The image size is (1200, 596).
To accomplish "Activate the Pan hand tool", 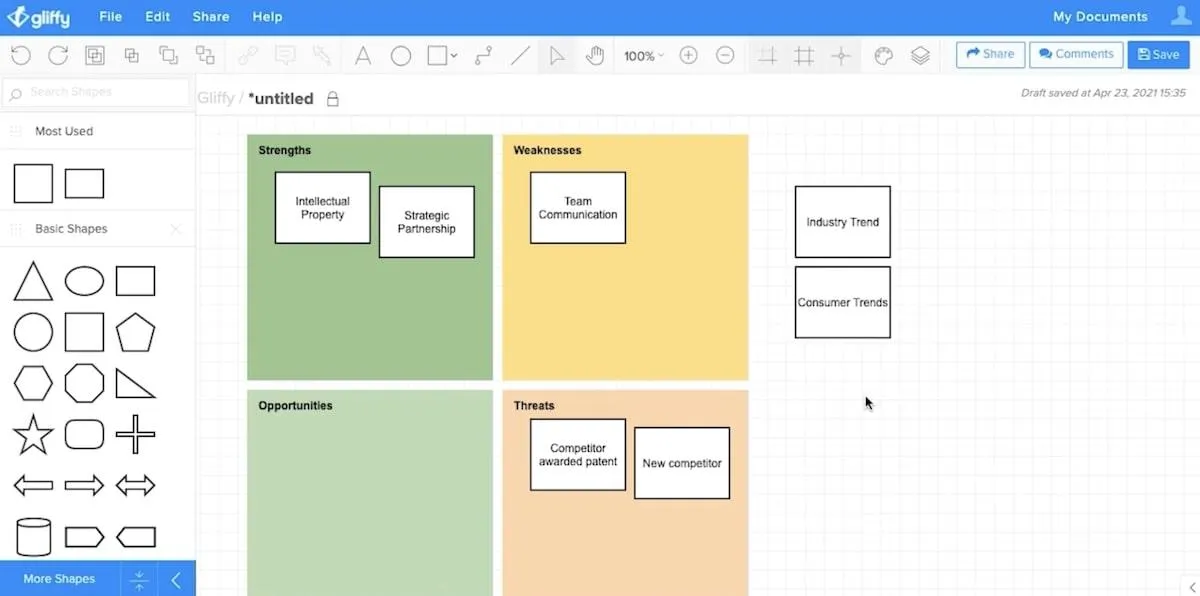I will click(x=595, y=56).
